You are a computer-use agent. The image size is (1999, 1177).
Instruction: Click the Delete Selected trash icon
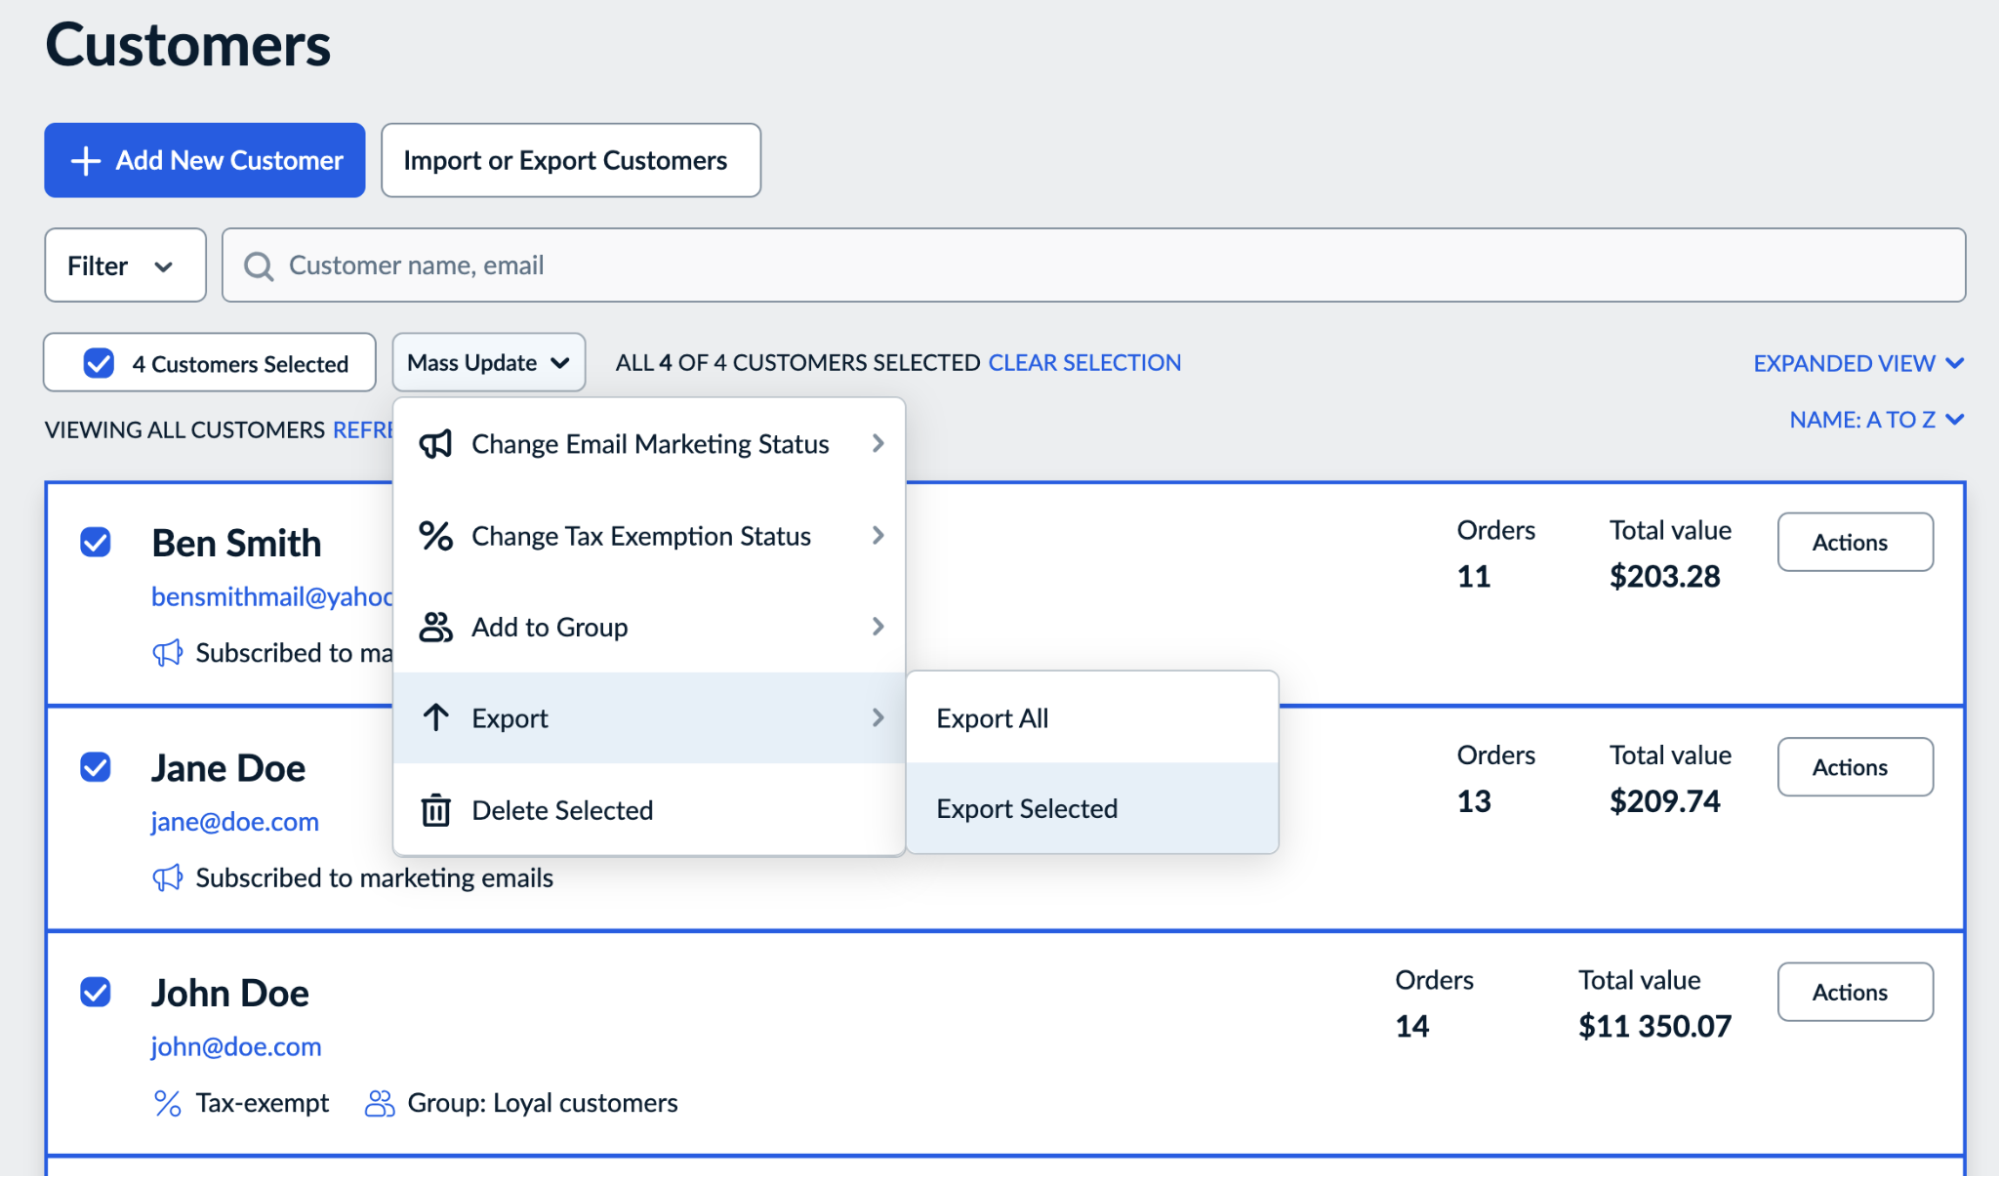point(436,810)
